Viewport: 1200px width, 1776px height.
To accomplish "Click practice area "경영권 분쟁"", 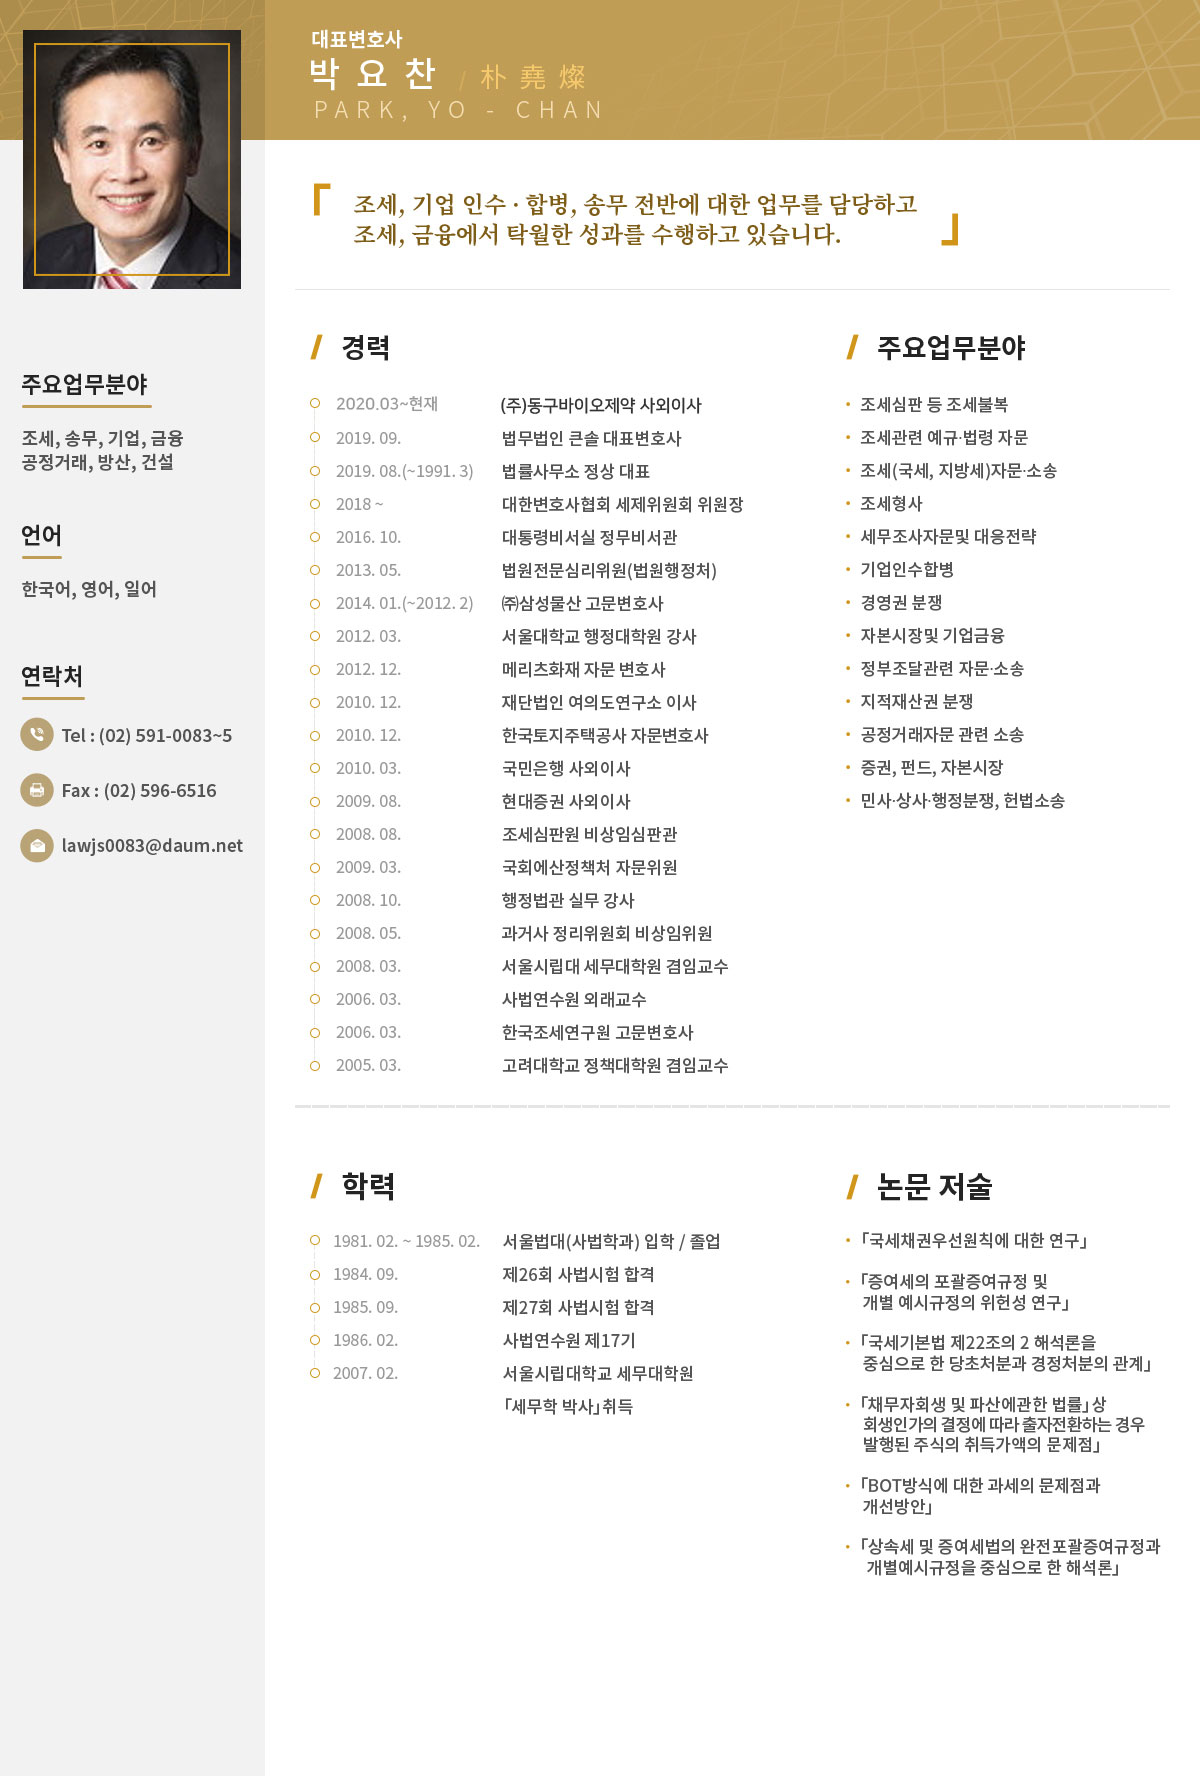I will tap(902, 602).
